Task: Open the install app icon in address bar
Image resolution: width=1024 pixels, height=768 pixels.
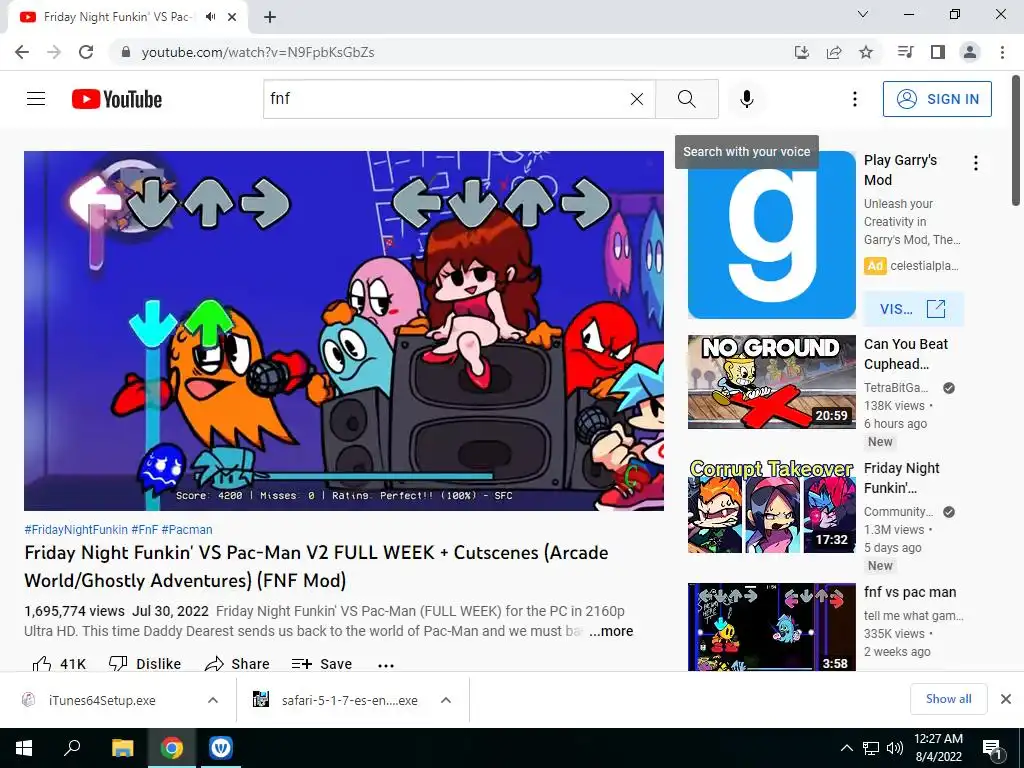Action: tap(801, 52)
